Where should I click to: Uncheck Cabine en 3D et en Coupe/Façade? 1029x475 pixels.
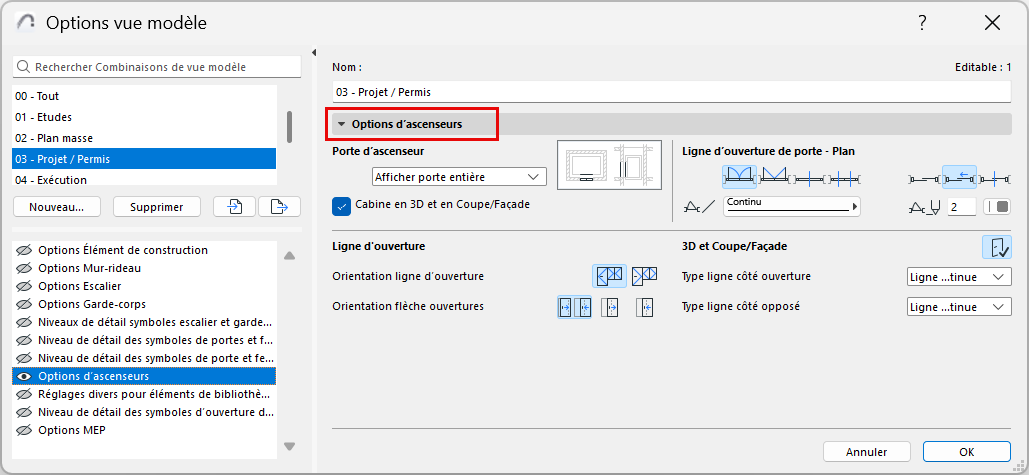pos(341,205)
